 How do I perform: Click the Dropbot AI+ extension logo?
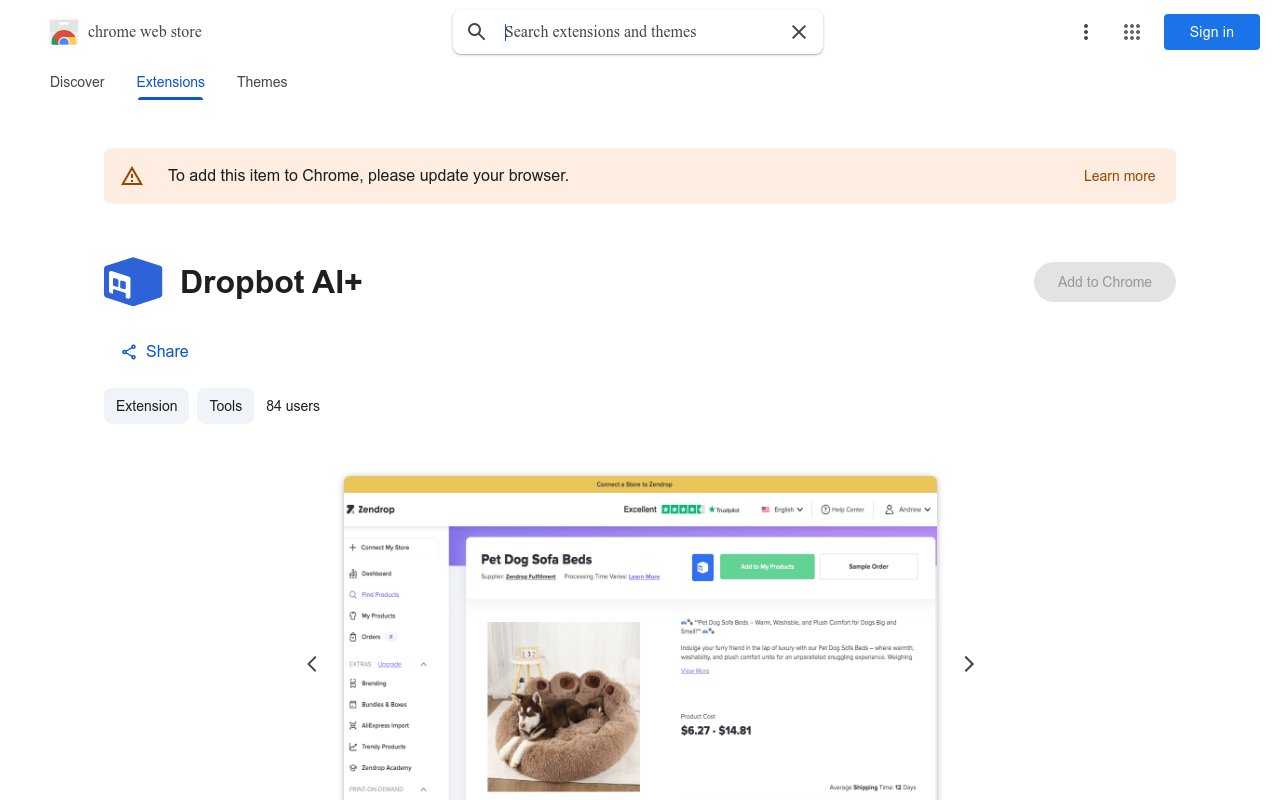pos(133,282)
